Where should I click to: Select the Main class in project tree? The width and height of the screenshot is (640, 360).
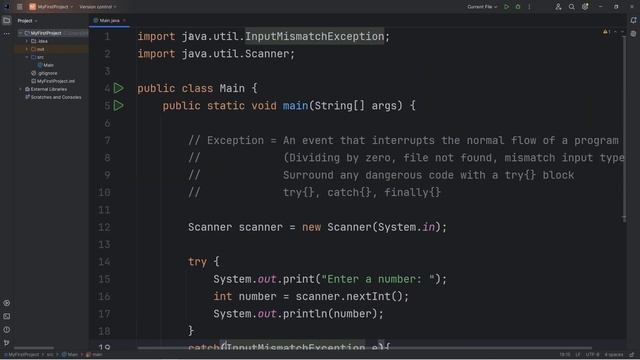click(46, 65)
